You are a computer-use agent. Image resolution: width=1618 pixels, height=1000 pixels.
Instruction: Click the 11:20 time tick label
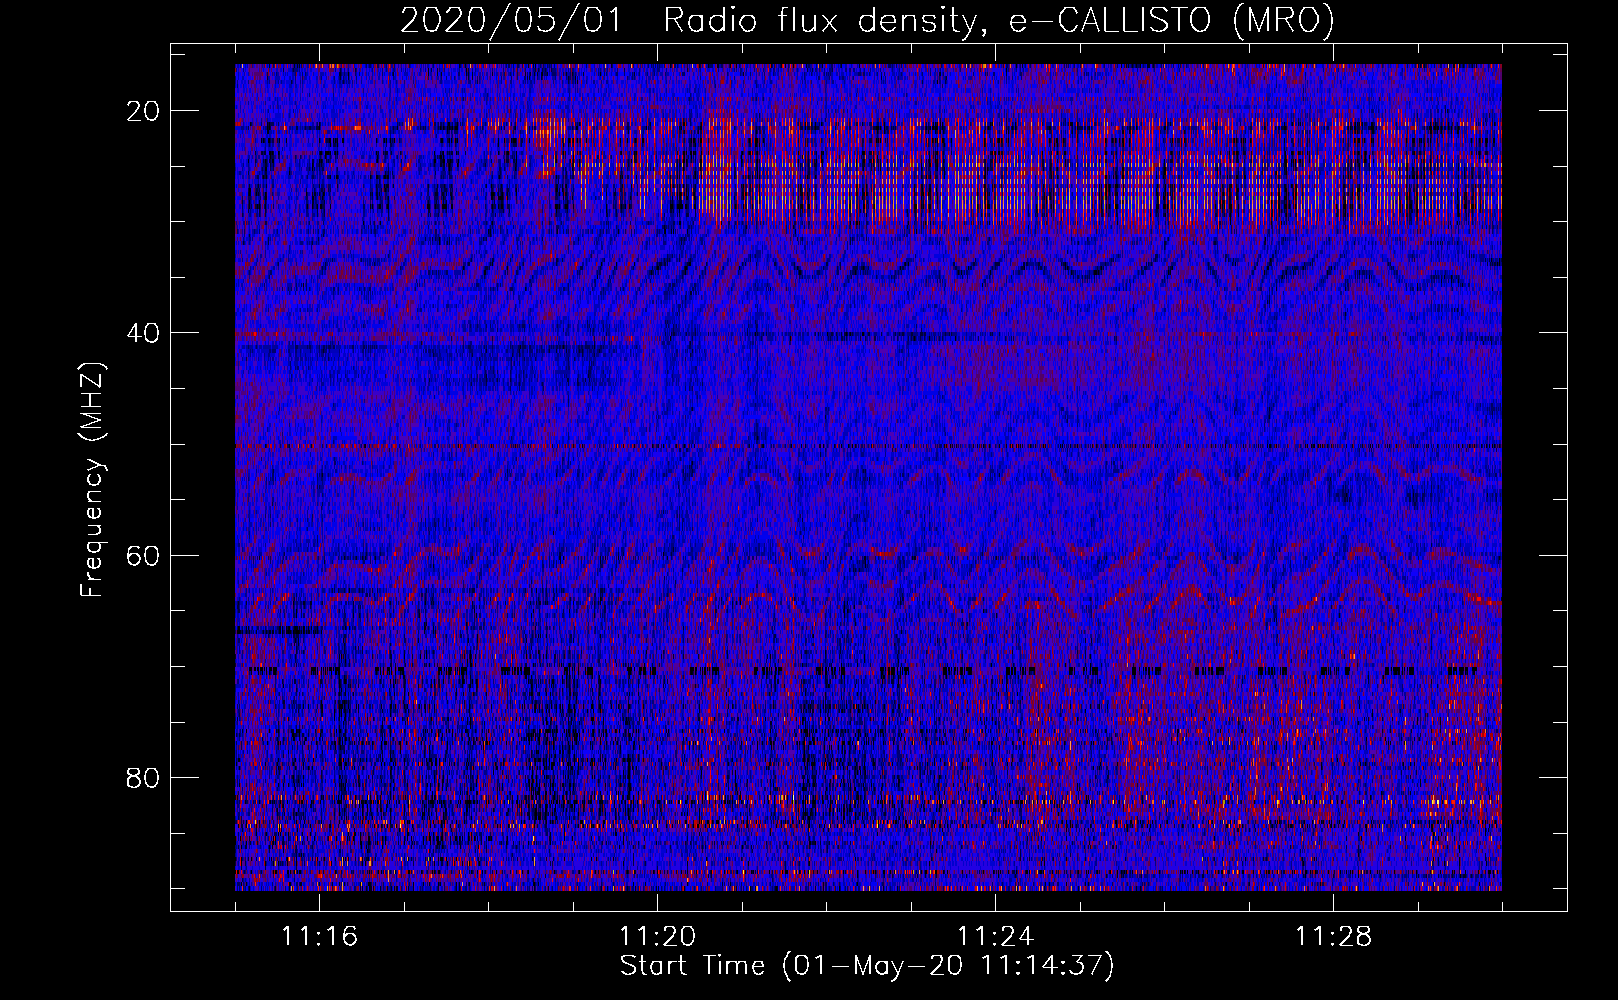point(658,937)
